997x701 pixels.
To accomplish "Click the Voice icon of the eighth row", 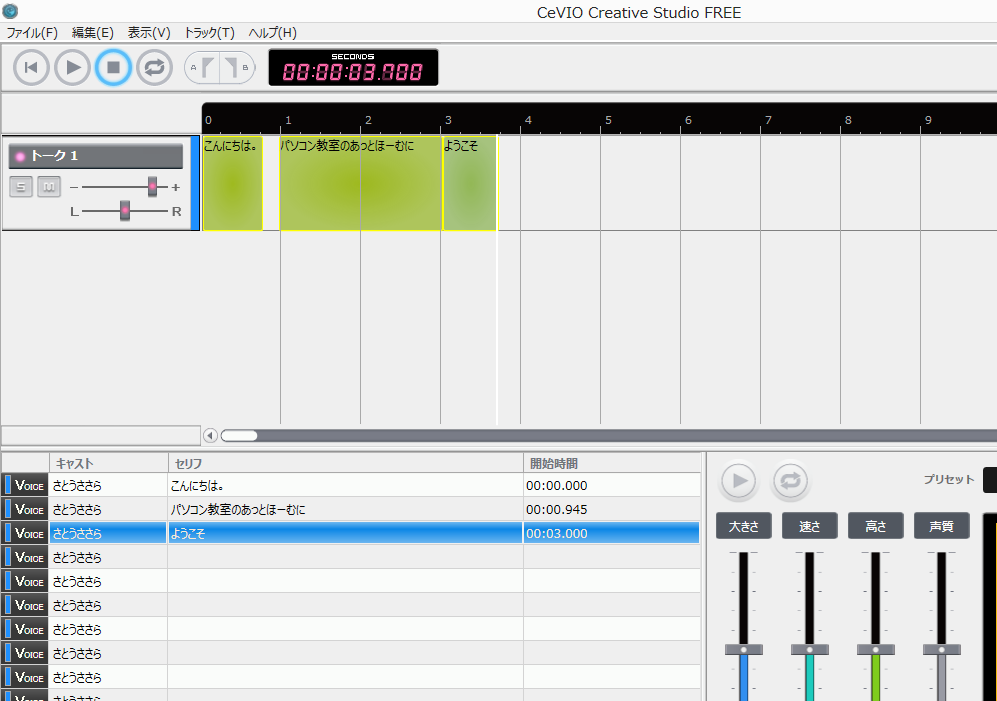I will tap(25, 653).
